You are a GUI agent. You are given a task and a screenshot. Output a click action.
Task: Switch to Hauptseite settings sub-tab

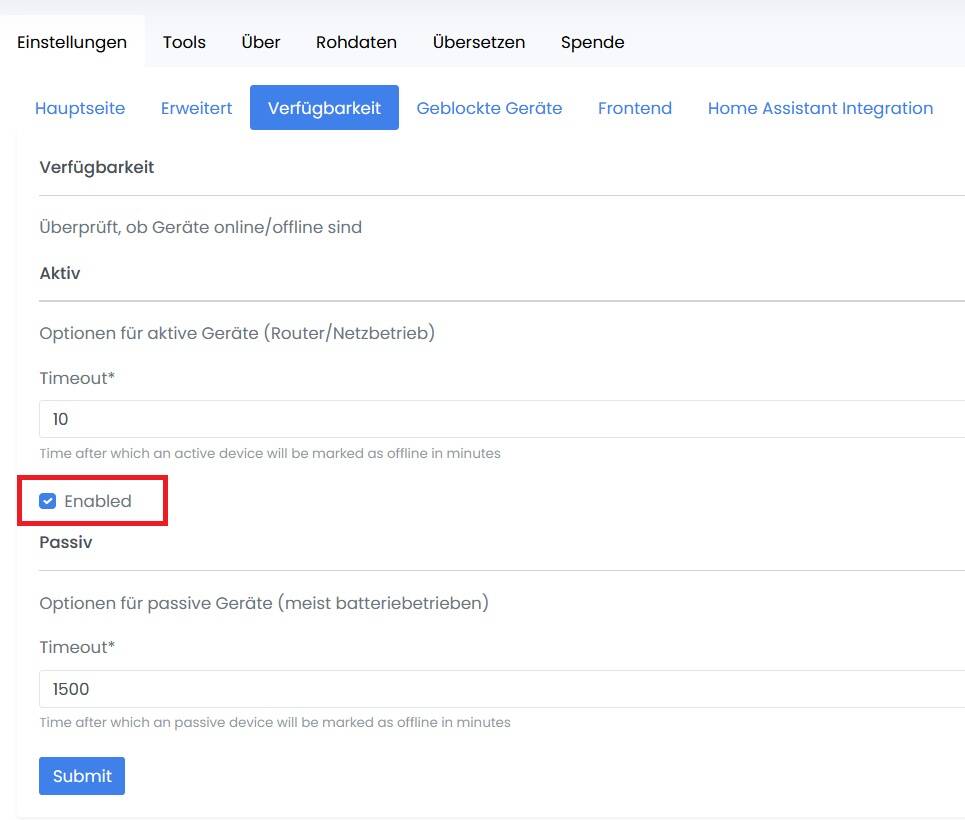point(80,108)
